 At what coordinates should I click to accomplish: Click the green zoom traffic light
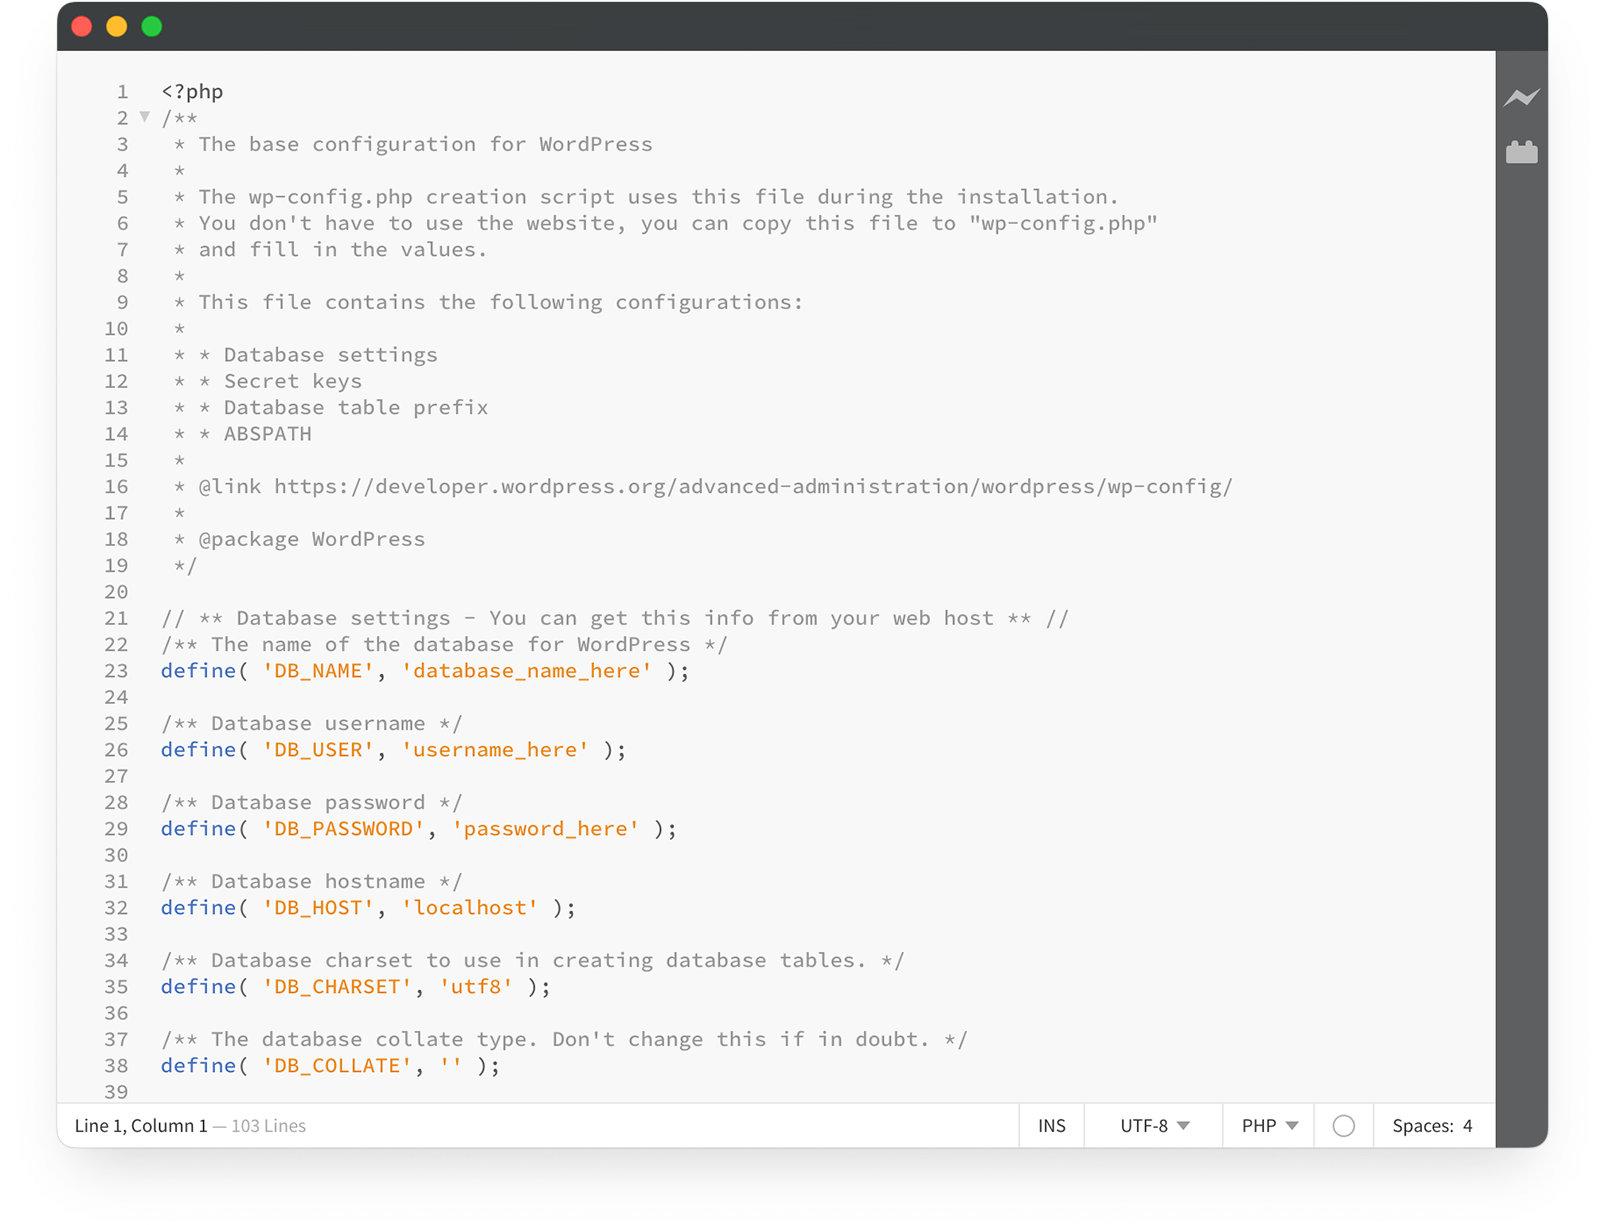tap(151, 27)
